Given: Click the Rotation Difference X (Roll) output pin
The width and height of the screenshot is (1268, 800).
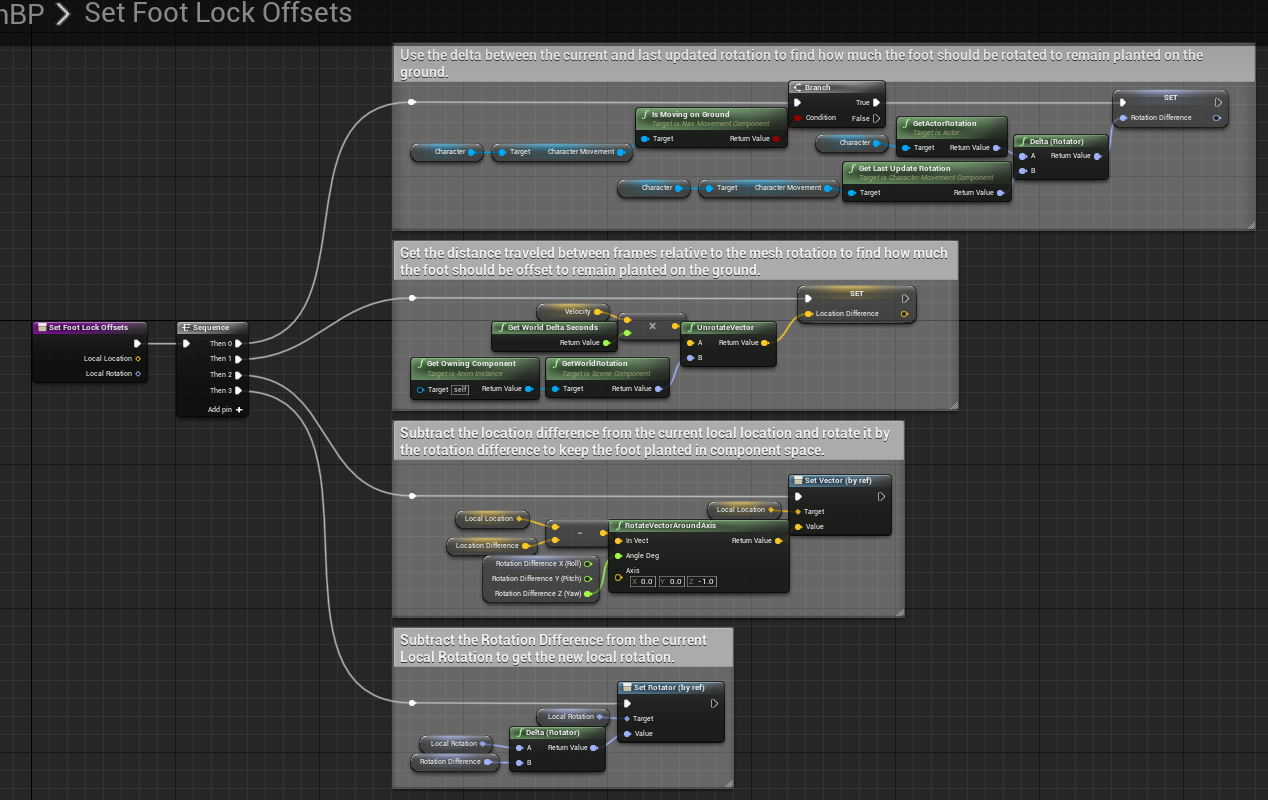Looking at the screenshot, I should (588, 564).
